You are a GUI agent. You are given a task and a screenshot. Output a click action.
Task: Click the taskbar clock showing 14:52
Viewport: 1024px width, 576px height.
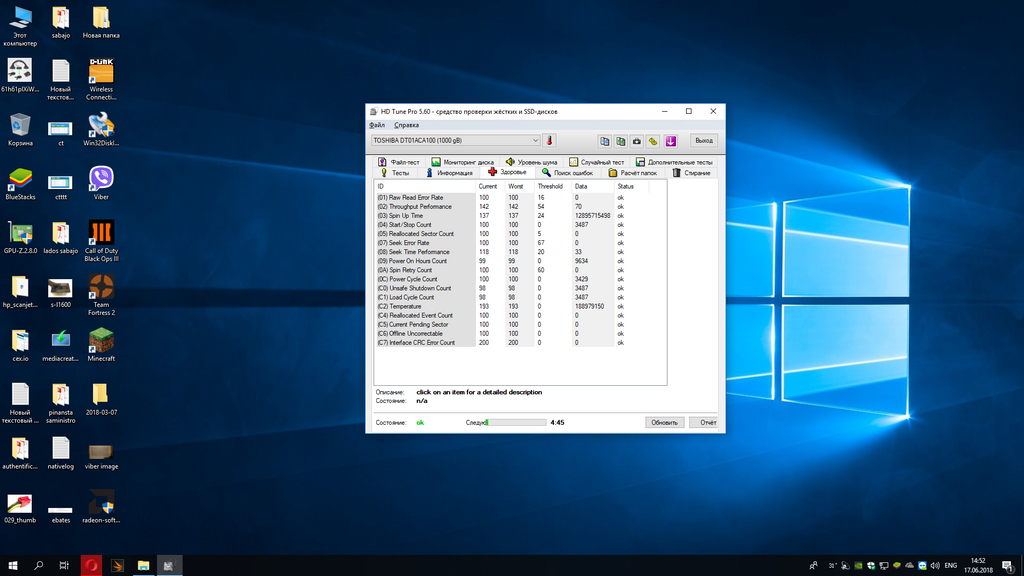(978, 566)
